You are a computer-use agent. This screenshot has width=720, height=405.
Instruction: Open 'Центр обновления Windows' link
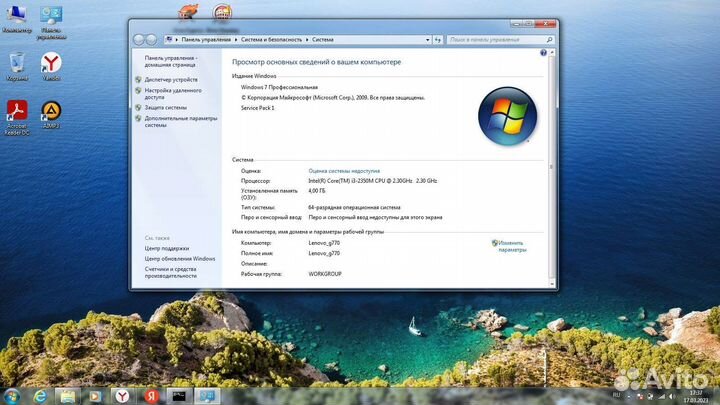tap(180, 259)
